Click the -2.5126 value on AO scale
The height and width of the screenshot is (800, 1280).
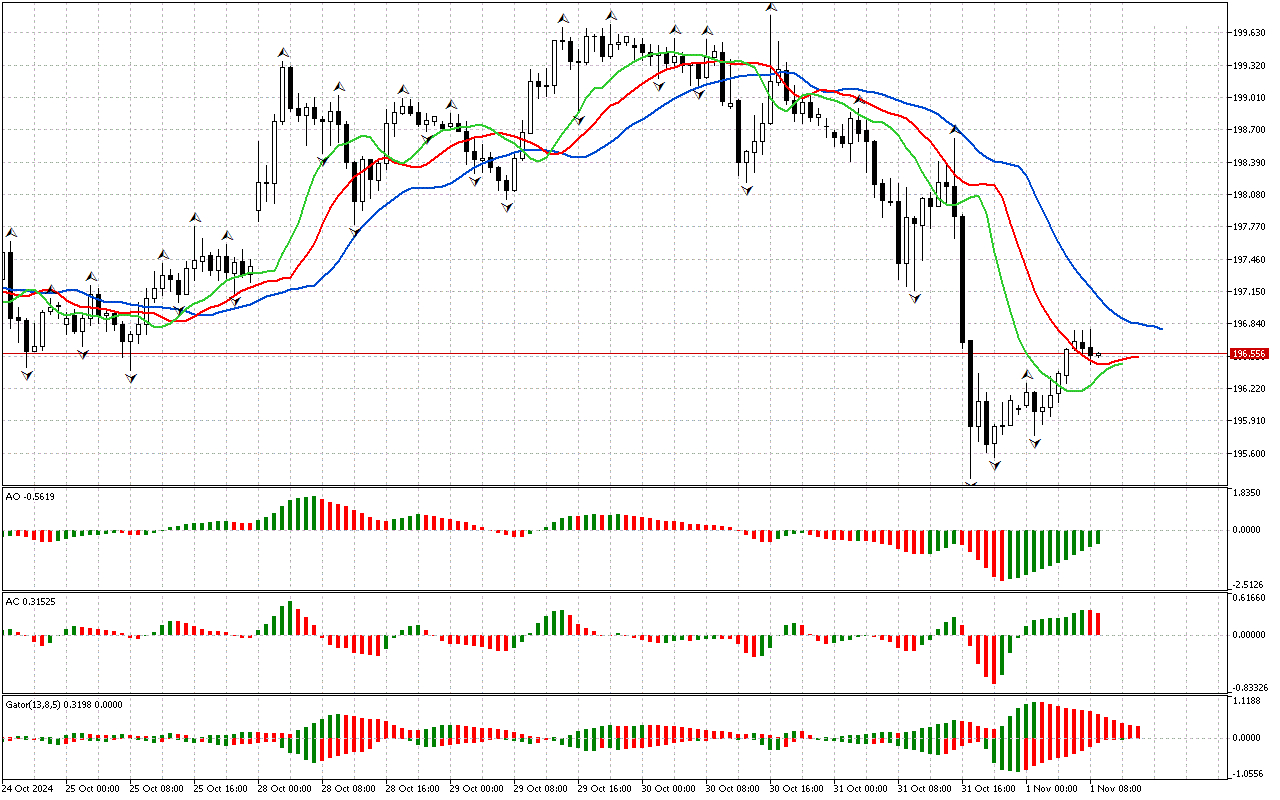tap(1249, 584)
